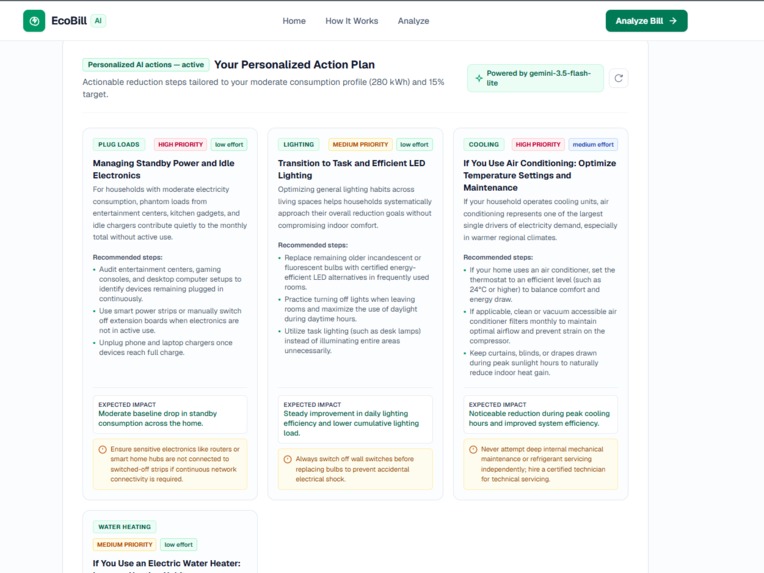
Task: Click the set the thermostat to 24°C step
Action: 542,285
